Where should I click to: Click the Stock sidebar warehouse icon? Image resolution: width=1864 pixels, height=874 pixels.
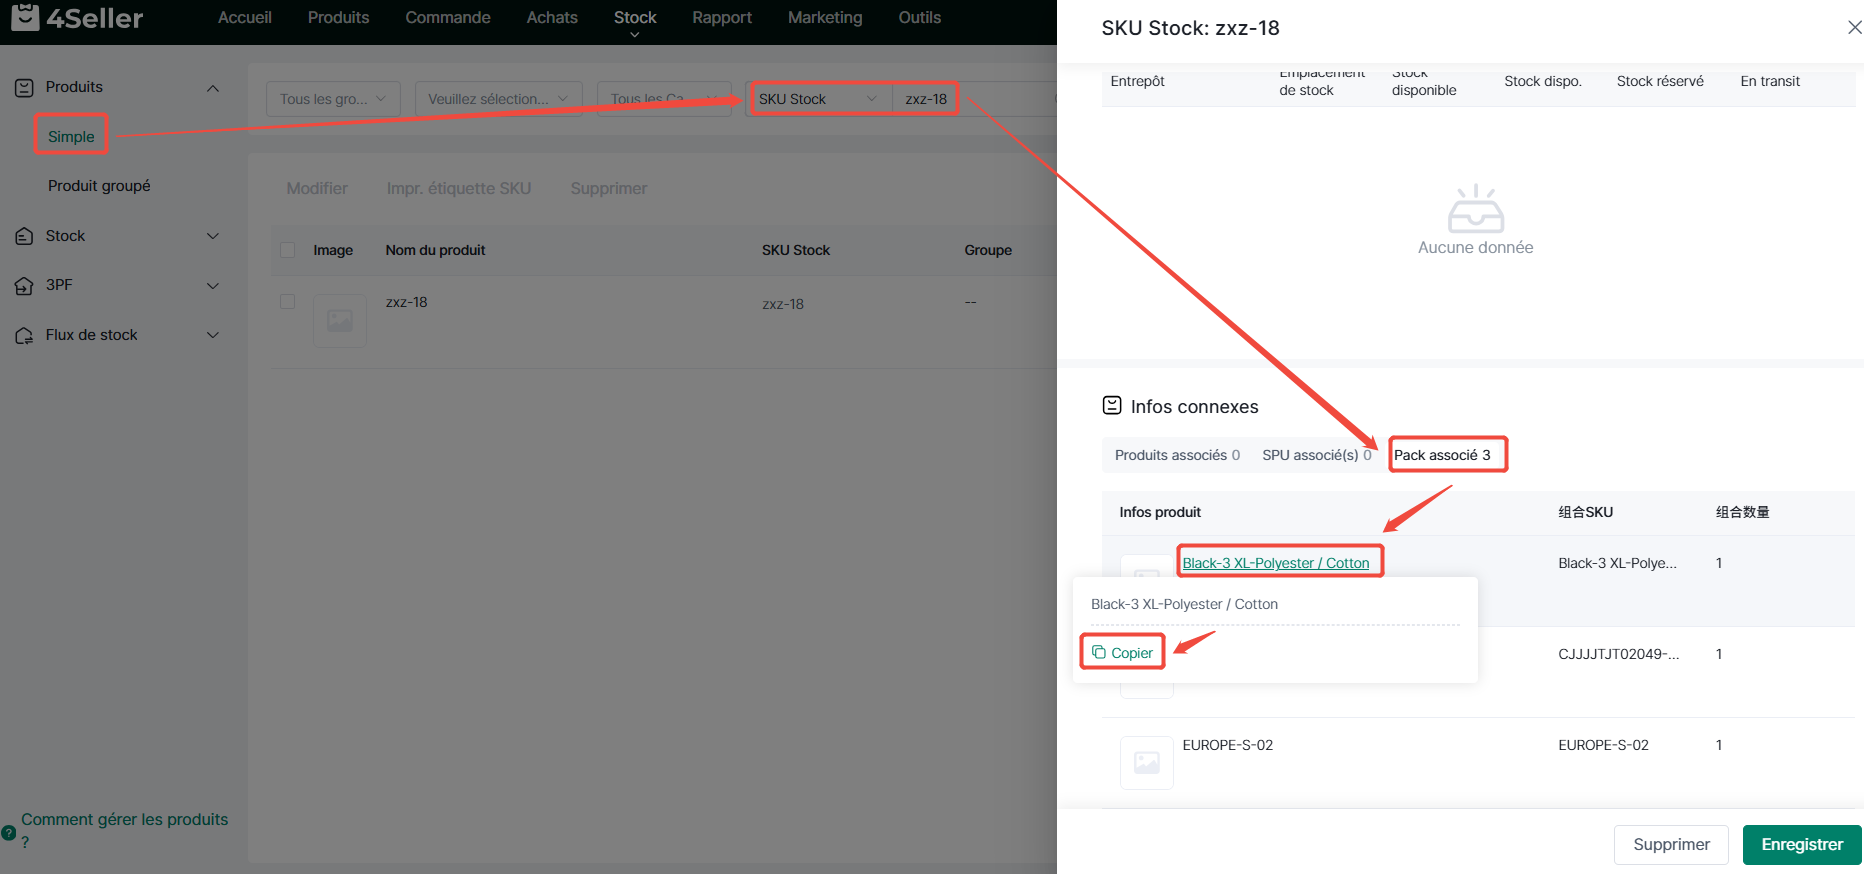tap(25, 237)
